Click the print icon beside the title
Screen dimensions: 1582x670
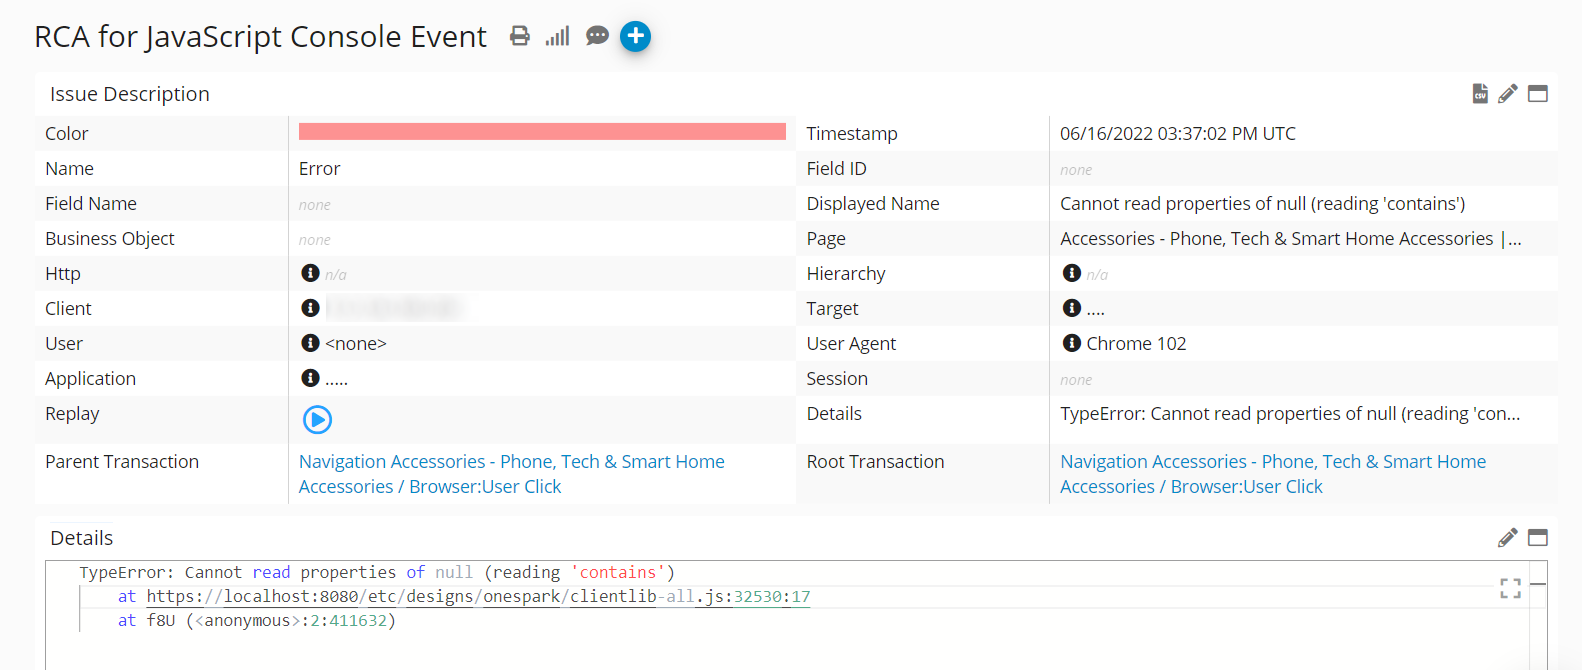[x=519, y=36]
